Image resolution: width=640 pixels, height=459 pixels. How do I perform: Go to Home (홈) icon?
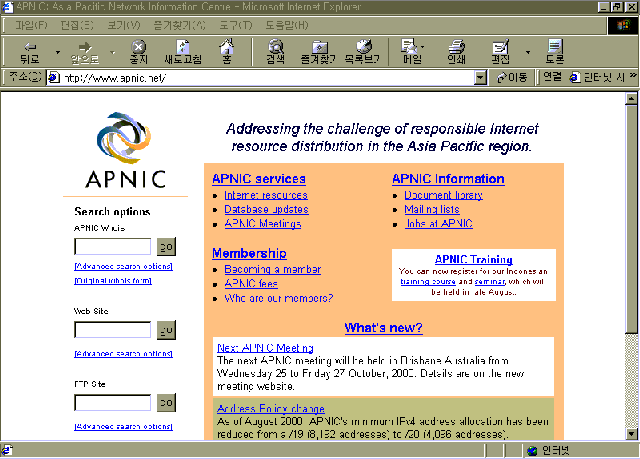click(x=227, y=51)
